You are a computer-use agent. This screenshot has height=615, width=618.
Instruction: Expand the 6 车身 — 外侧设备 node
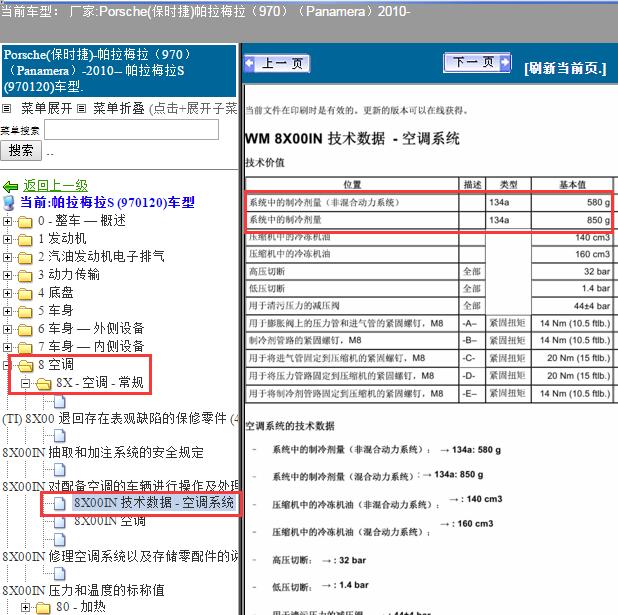7,329
